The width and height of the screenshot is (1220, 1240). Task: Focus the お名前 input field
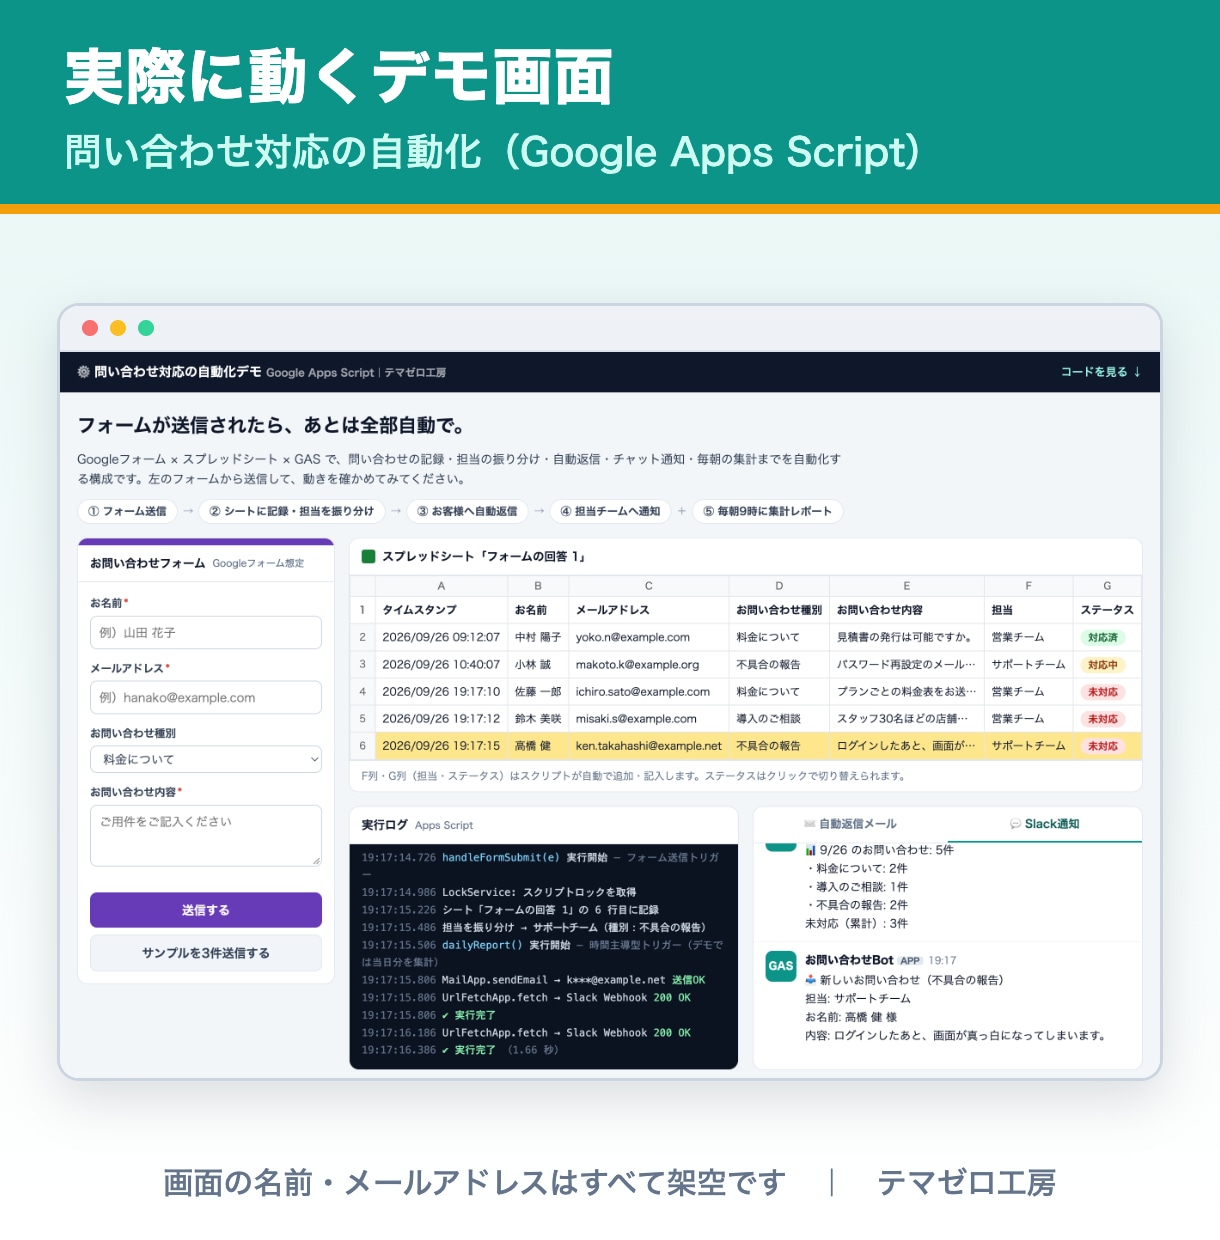tap(206, 632)
